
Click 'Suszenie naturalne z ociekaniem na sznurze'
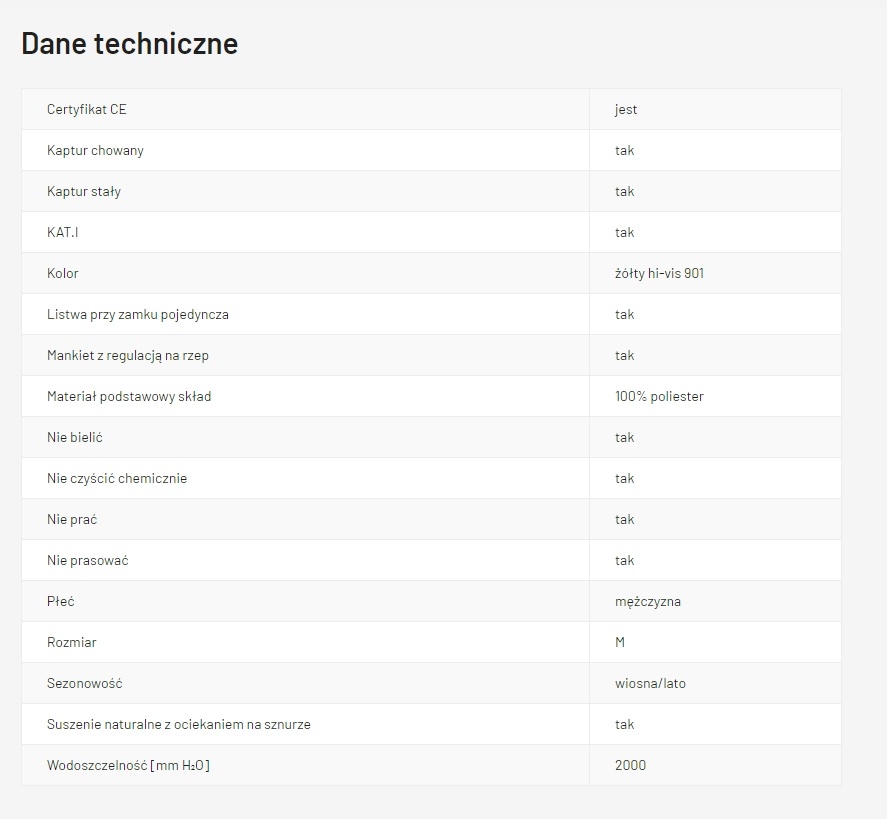tap(179, 724)
